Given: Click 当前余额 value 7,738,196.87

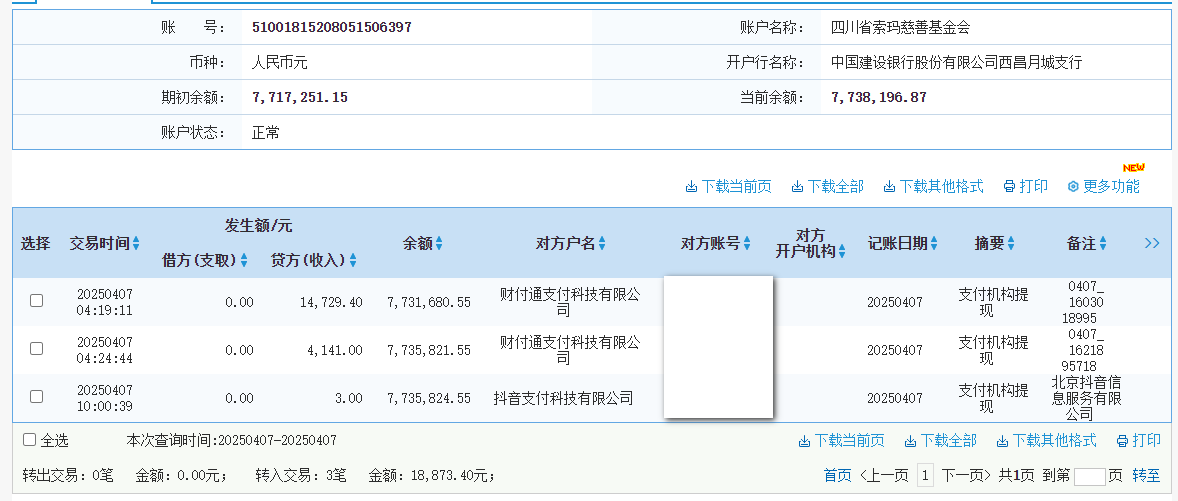Looking at the screenshot, I should 879,98.
